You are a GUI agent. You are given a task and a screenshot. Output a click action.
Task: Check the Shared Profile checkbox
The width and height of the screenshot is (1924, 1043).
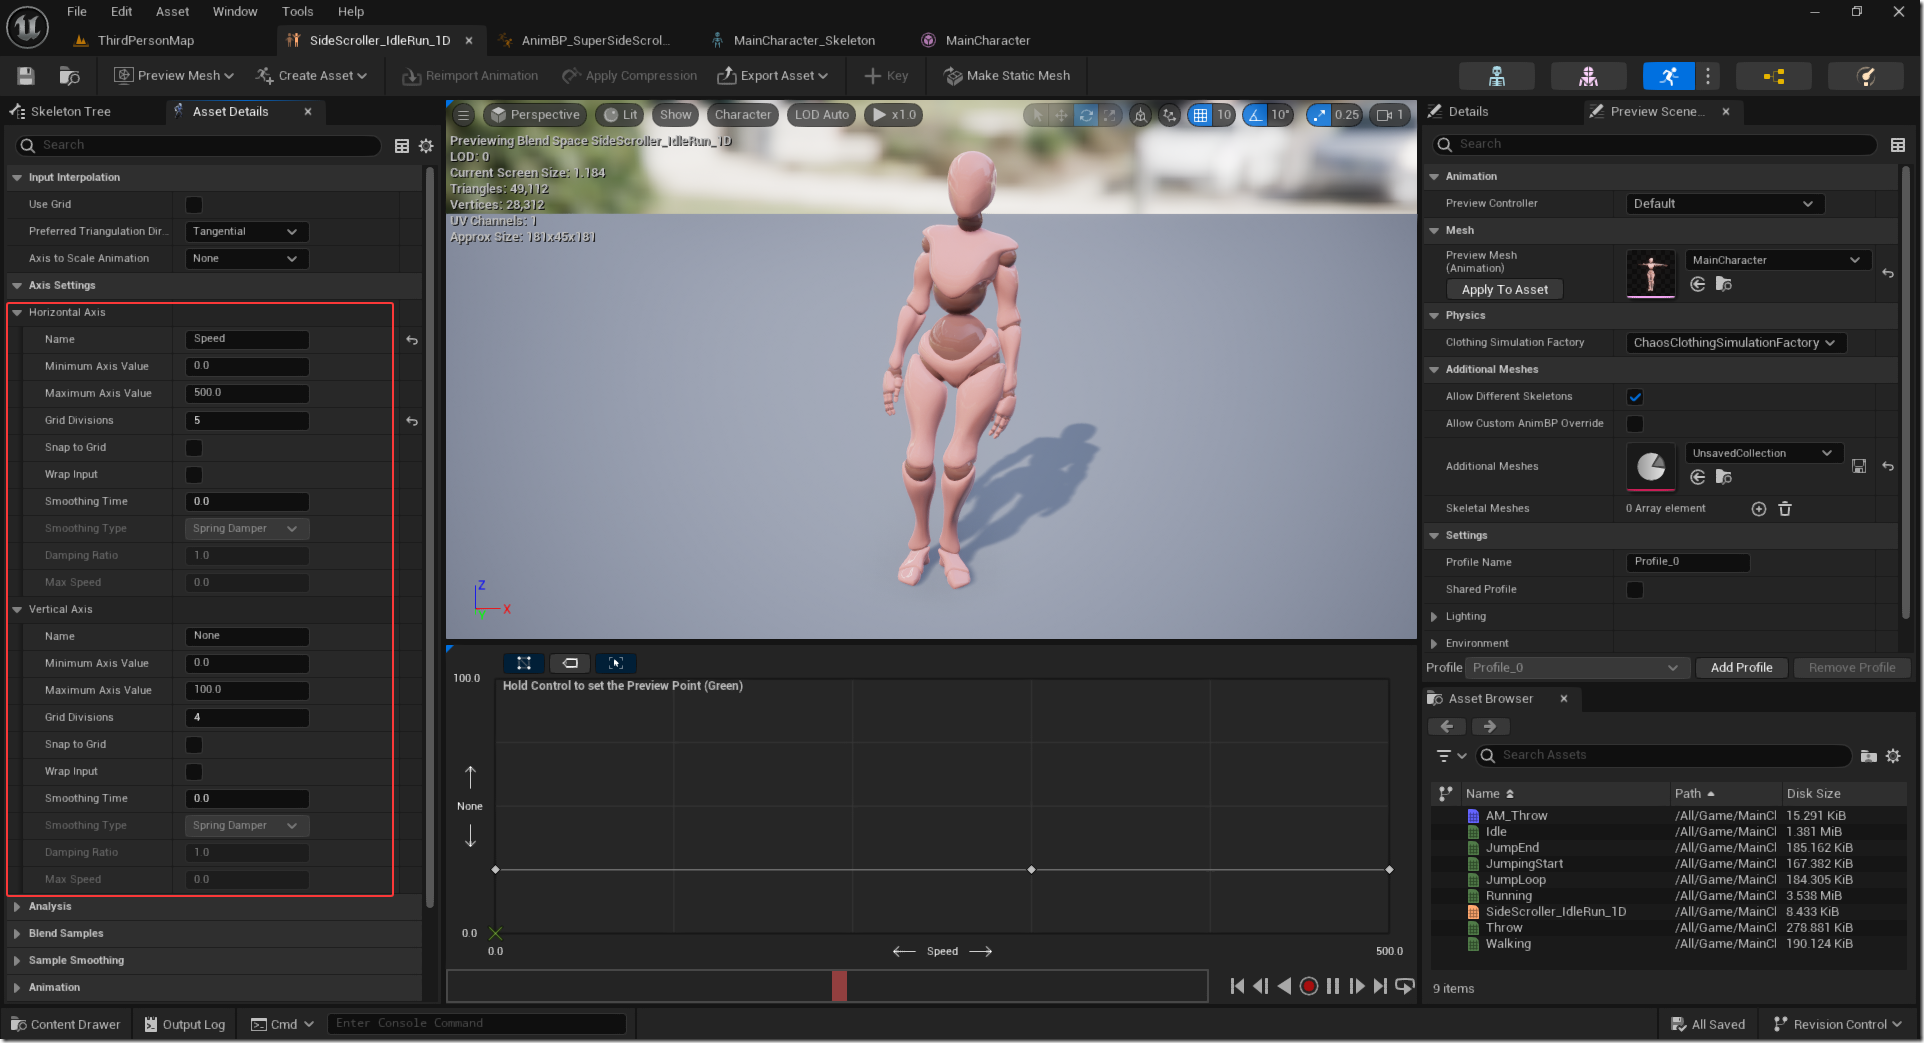[1635, 590]
